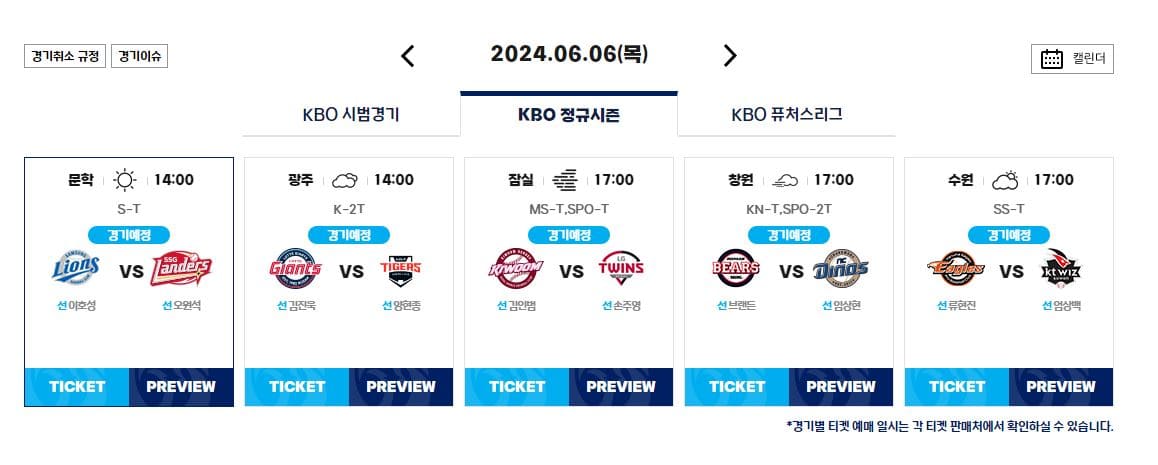This screenshot has height=465, width=1158.
Task: Select the KIA Tigers logo
Action: pos(400,269)
